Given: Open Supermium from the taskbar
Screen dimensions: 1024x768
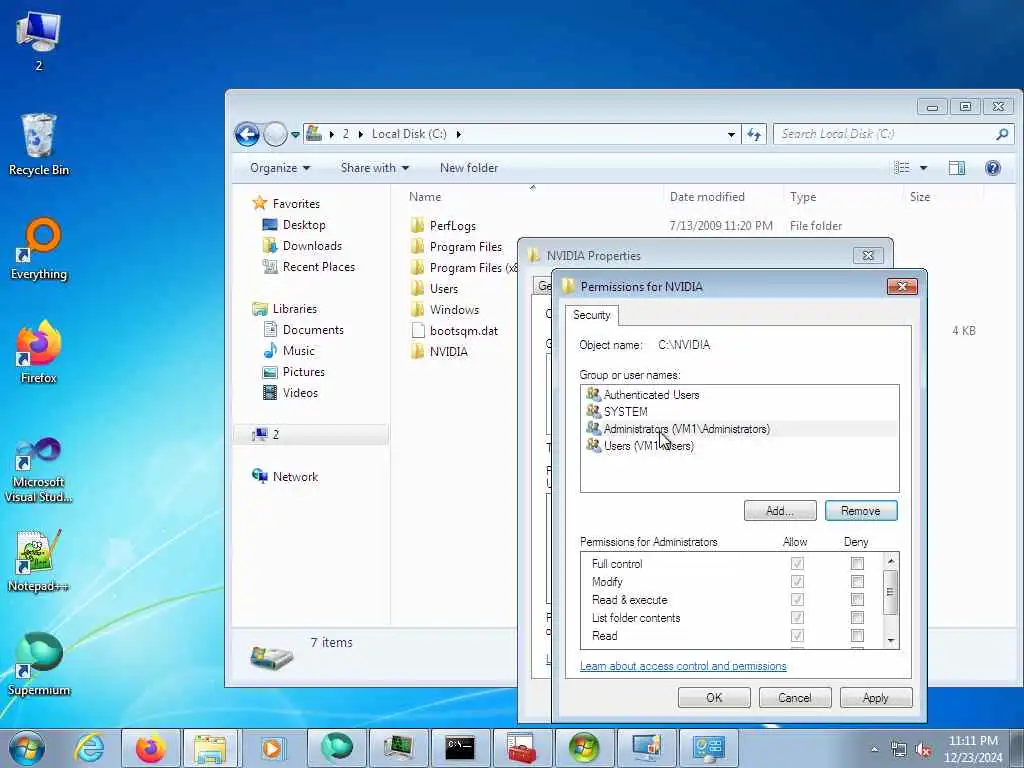Looking at the screenshot, I should (x=336, y=748).
